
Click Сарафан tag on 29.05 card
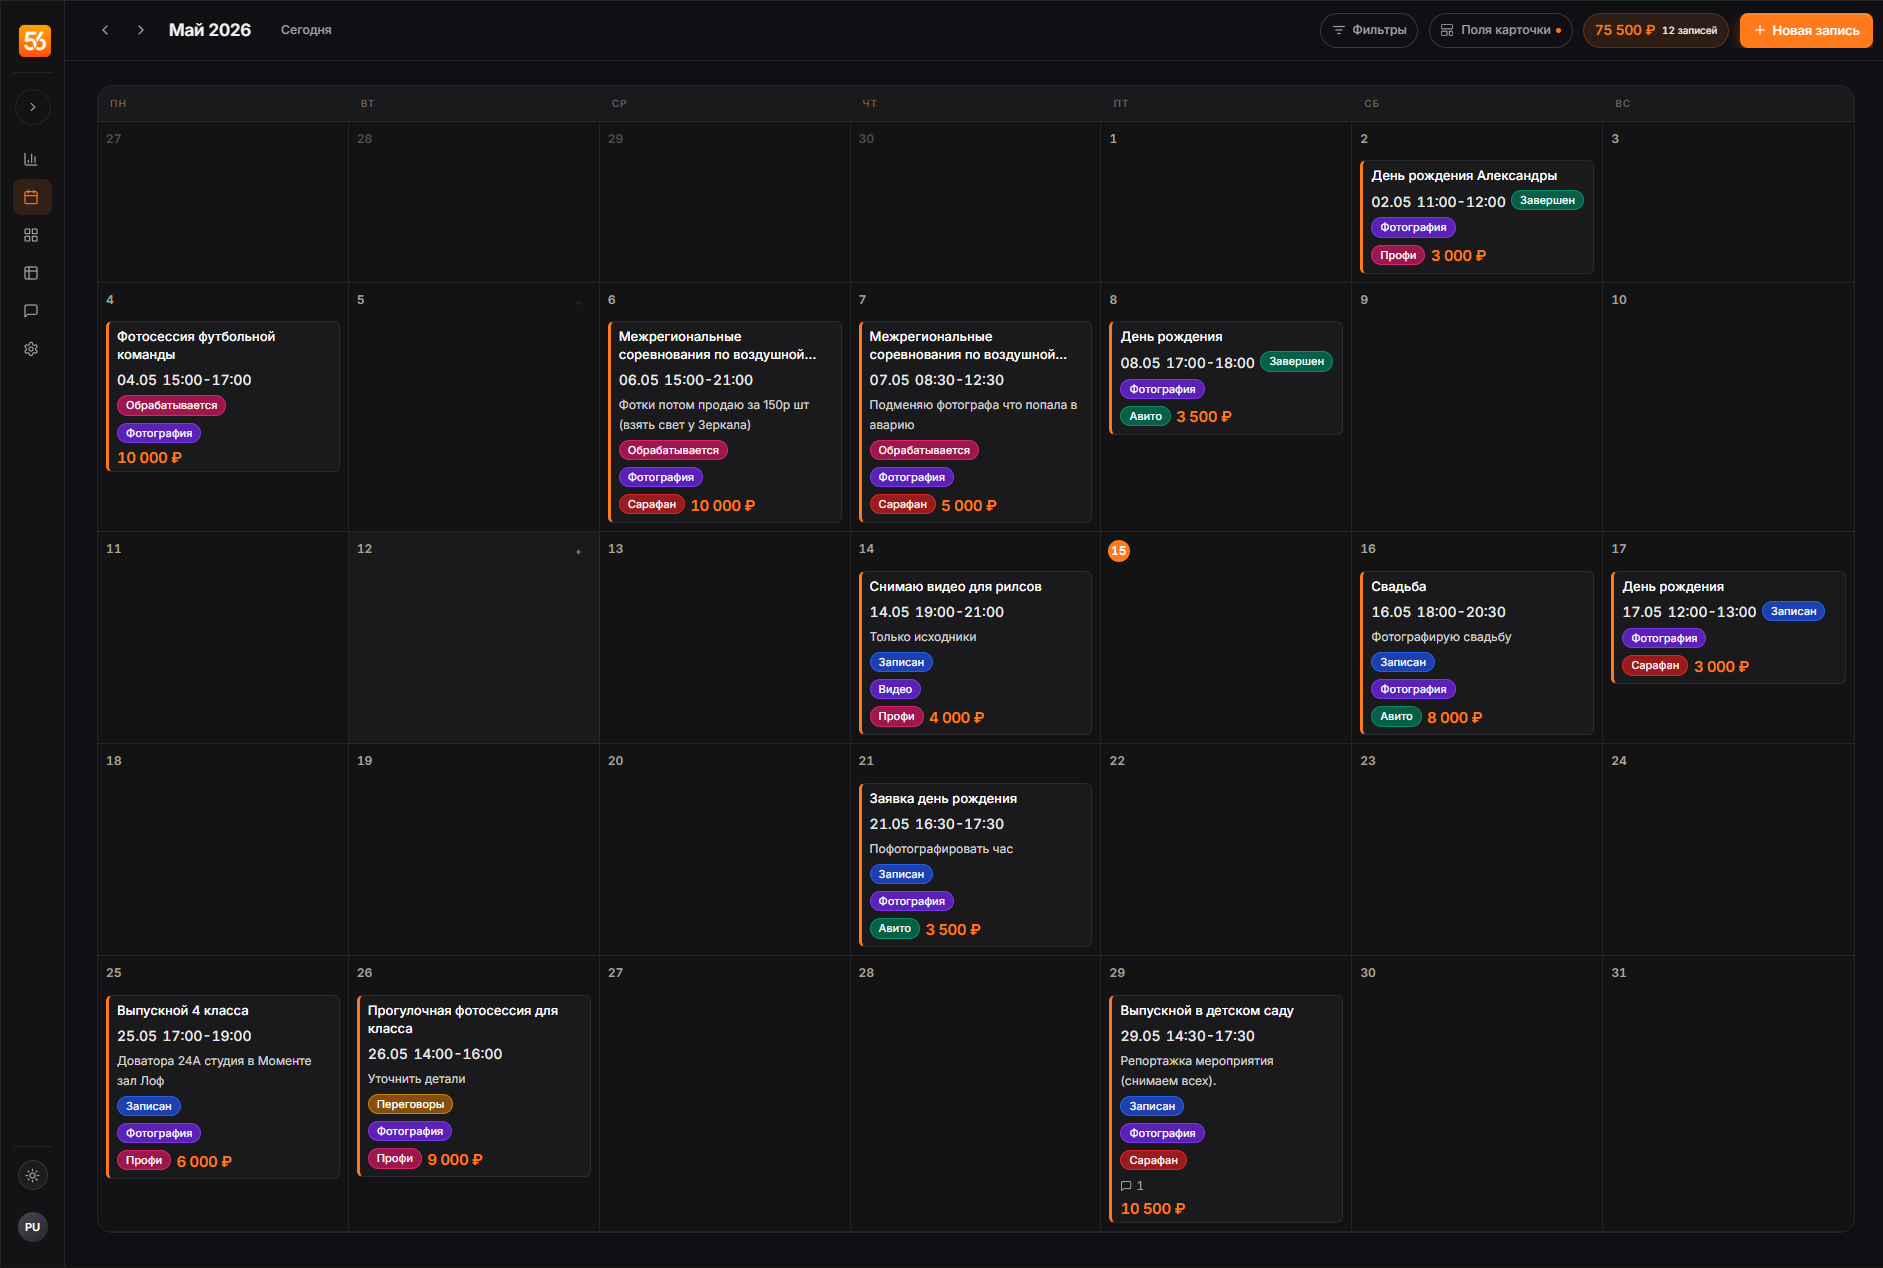(x=1153, y=1161)
